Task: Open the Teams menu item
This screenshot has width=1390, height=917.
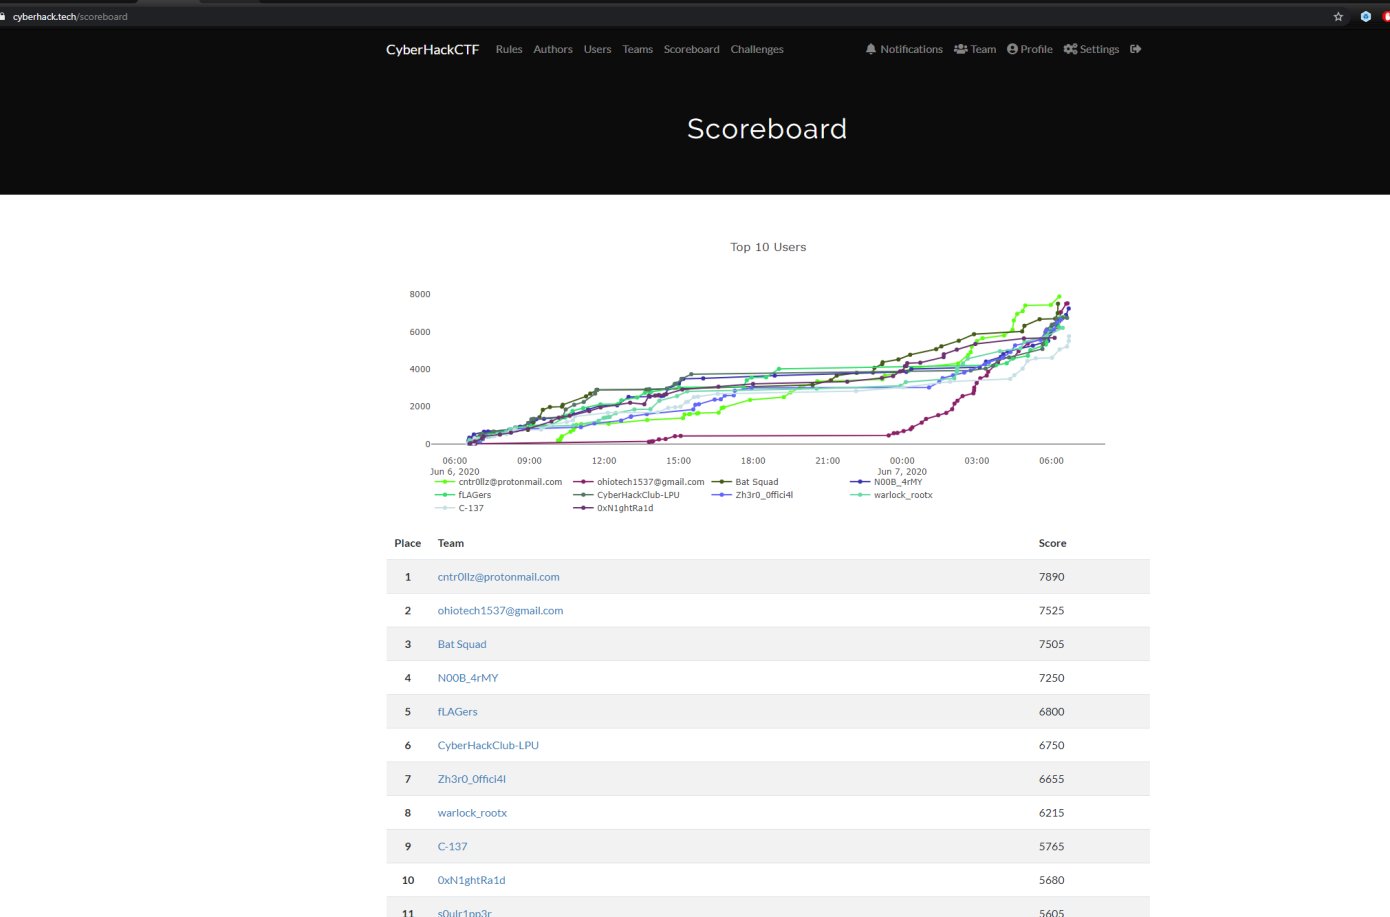Action: click(x=637, y=49)
